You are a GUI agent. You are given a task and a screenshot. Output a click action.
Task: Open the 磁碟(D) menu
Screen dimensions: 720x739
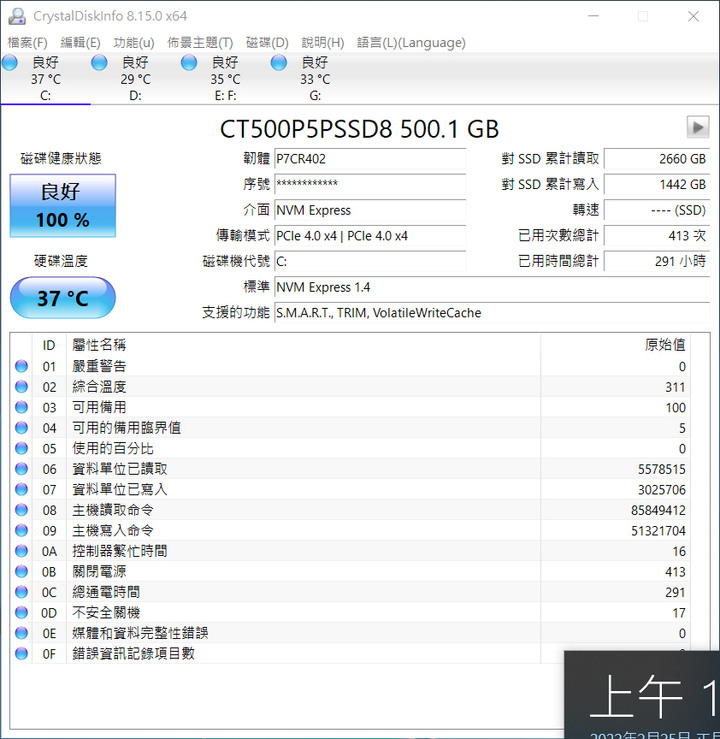click(267, 42)
